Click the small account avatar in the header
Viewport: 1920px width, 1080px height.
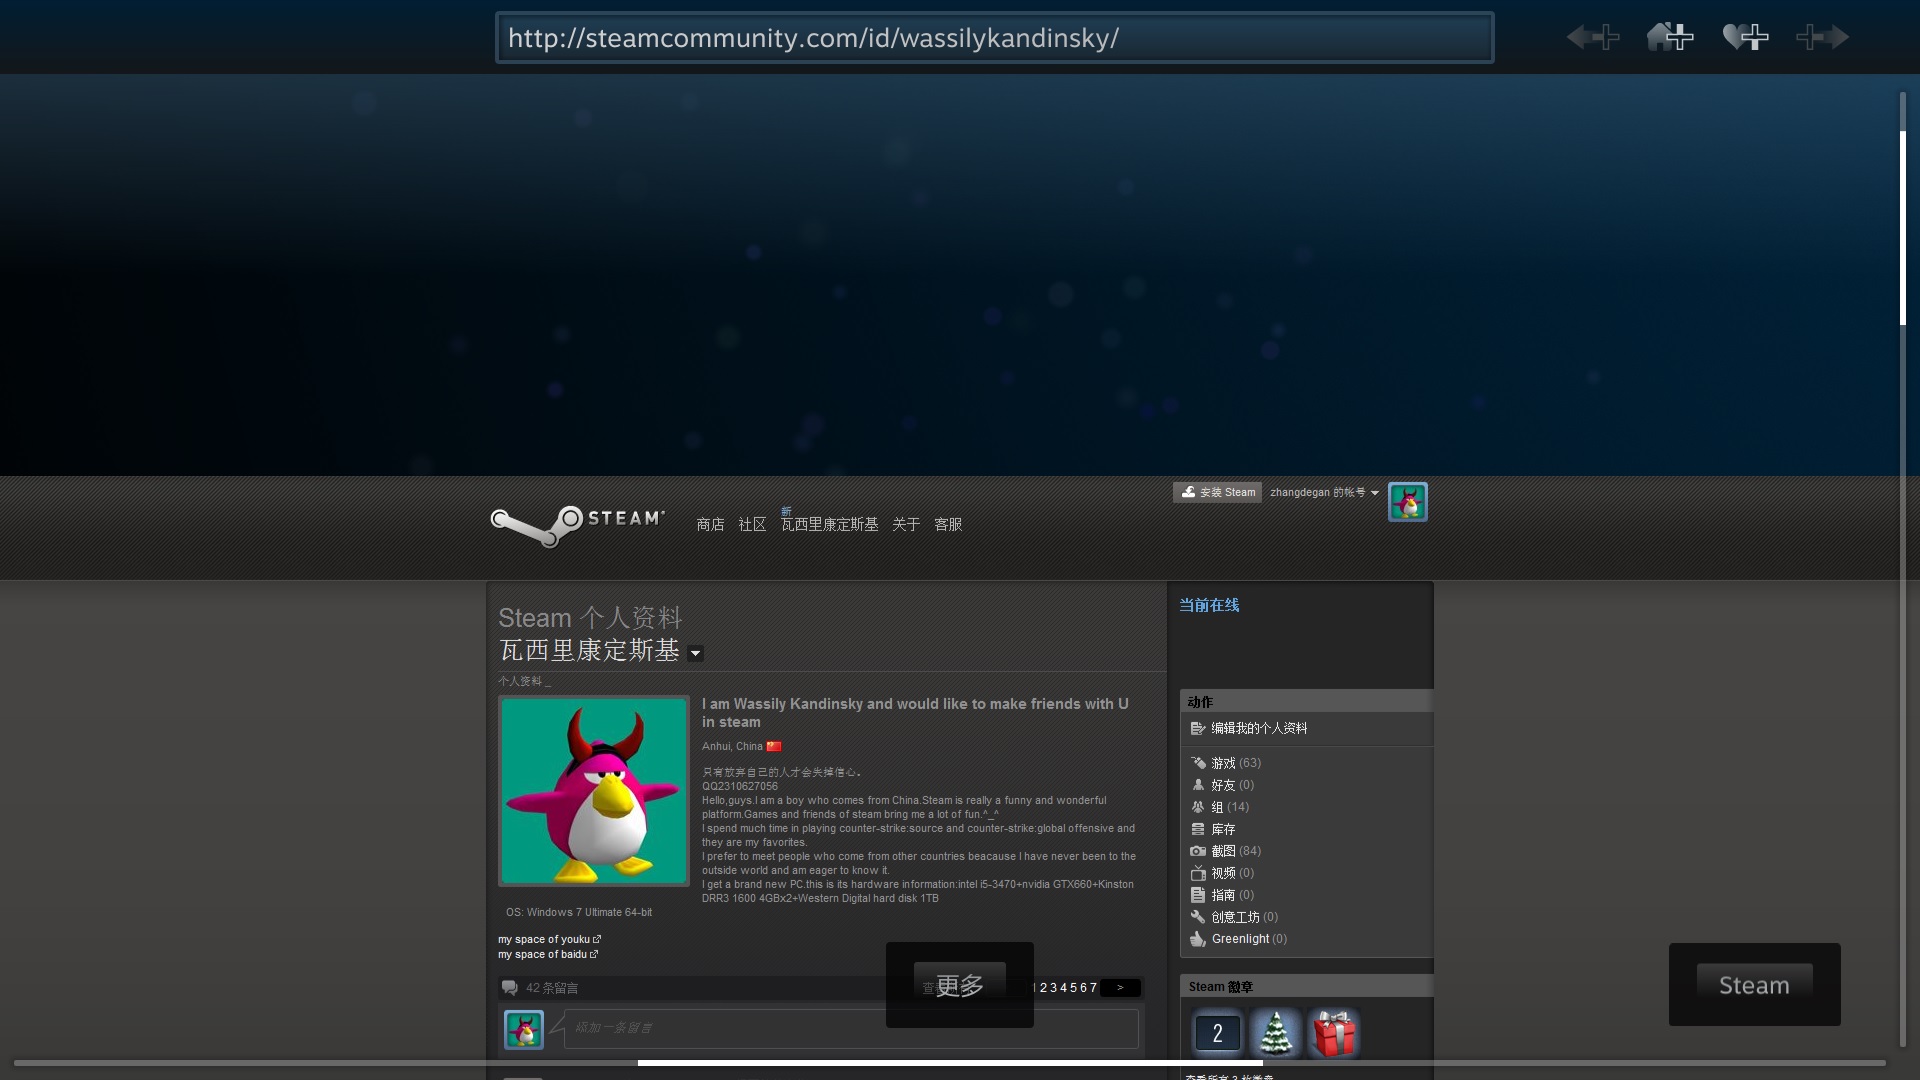point(1408,502)
